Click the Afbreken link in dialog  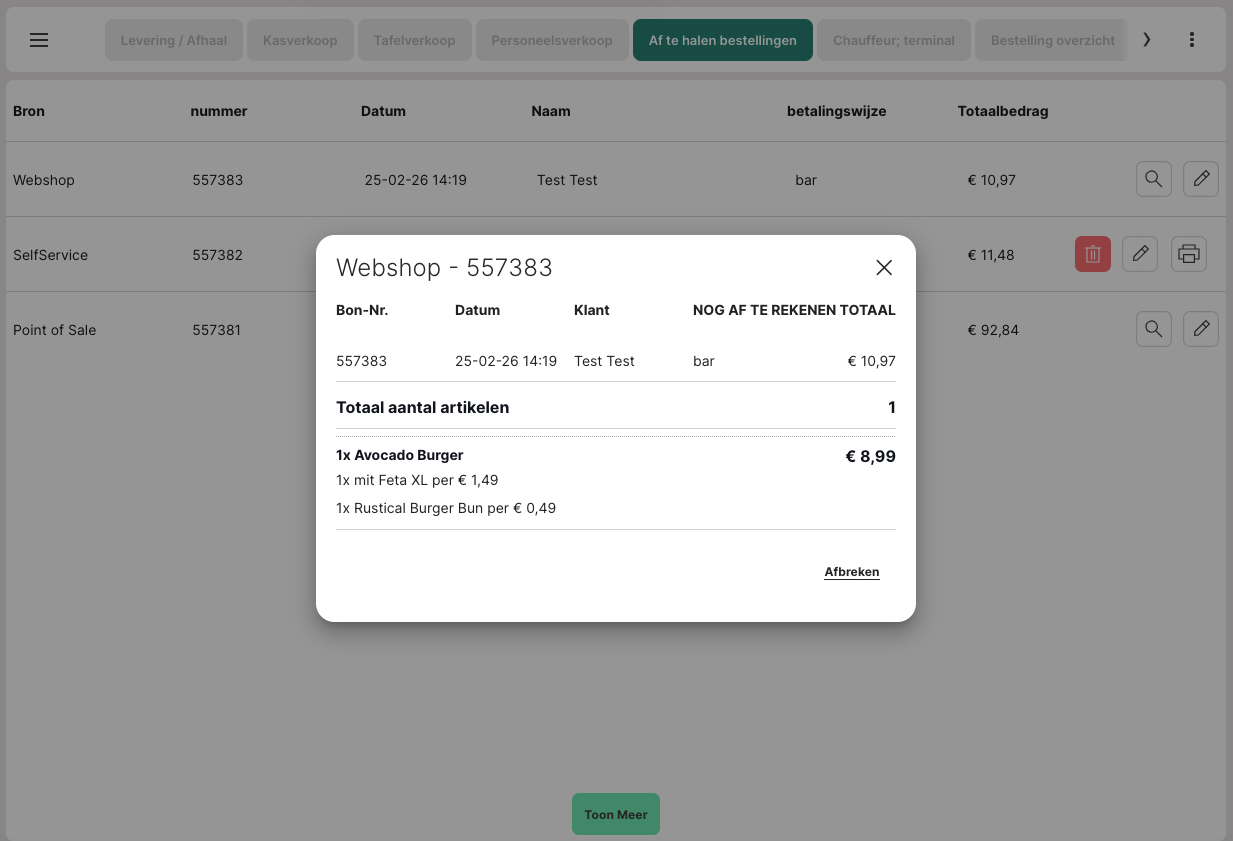click(x=851, y=572)
